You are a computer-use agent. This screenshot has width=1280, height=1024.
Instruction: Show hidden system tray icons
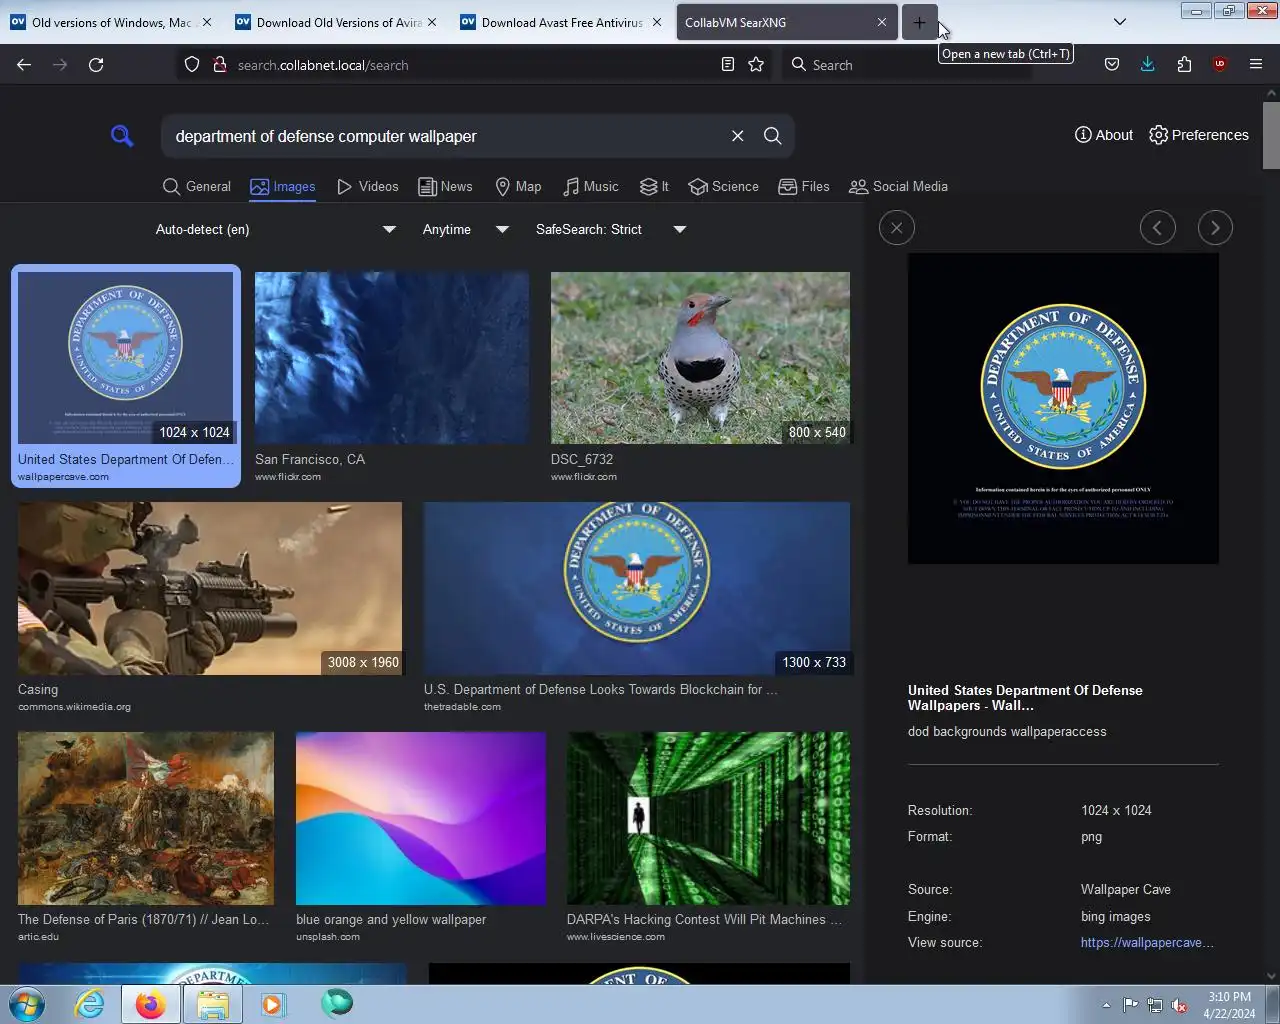pos(1106,1005)
